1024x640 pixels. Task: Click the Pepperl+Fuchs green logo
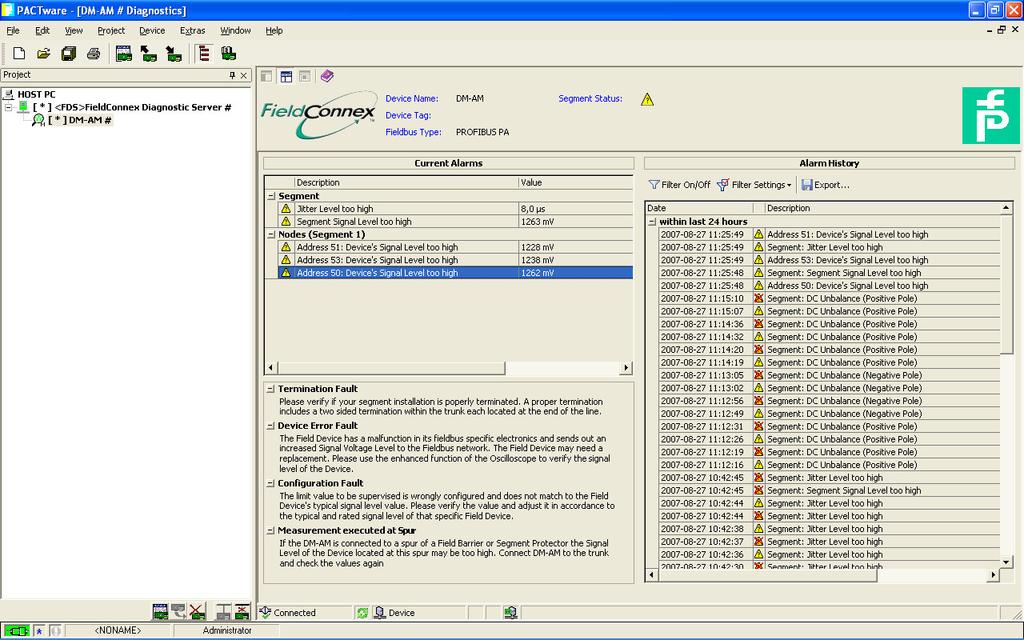click(x=991, y=116)
